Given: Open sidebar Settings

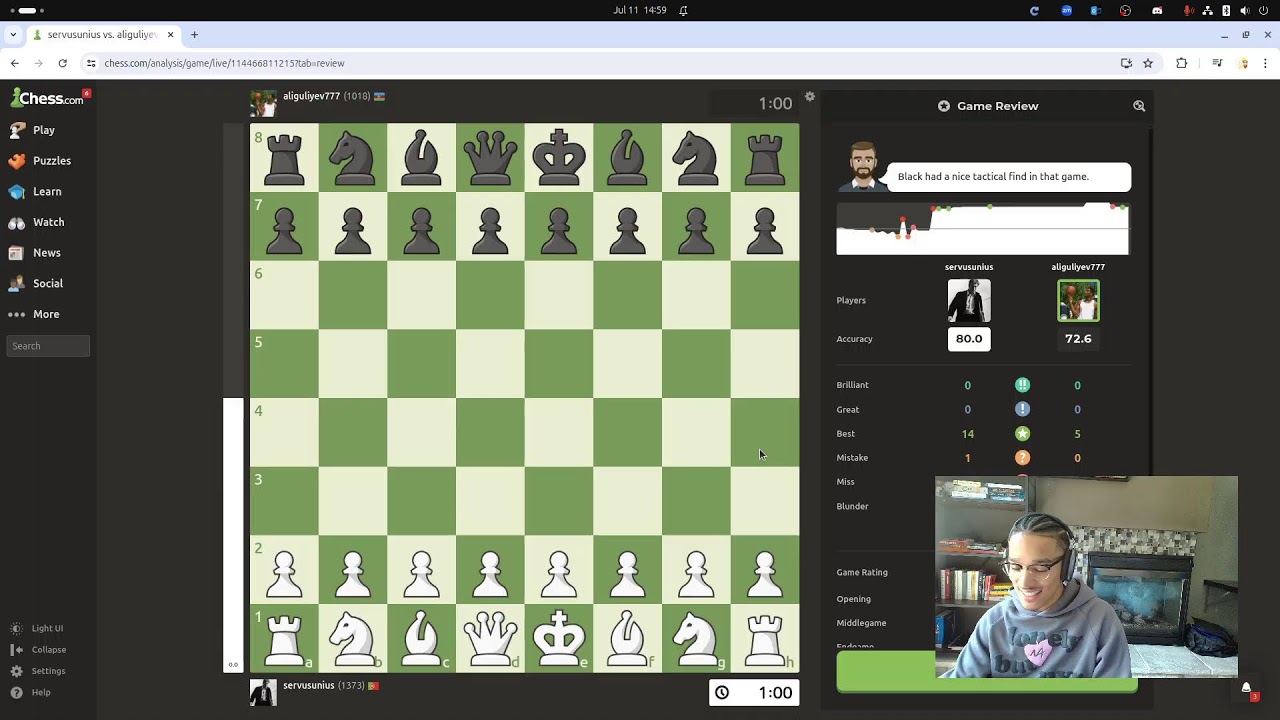Looking at the screenshot, I should [38, 671].
